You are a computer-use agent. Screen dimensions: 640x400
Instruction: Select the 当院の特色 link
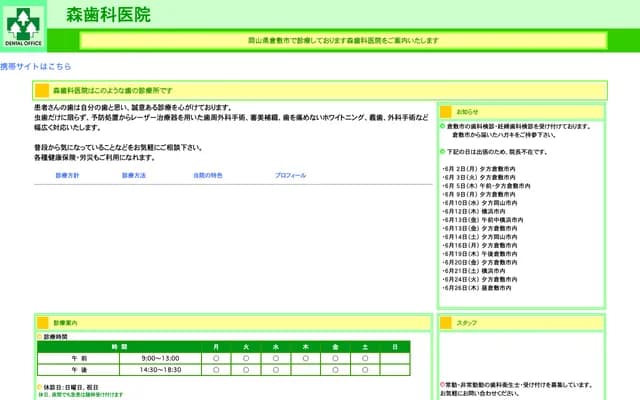(208, 175)
